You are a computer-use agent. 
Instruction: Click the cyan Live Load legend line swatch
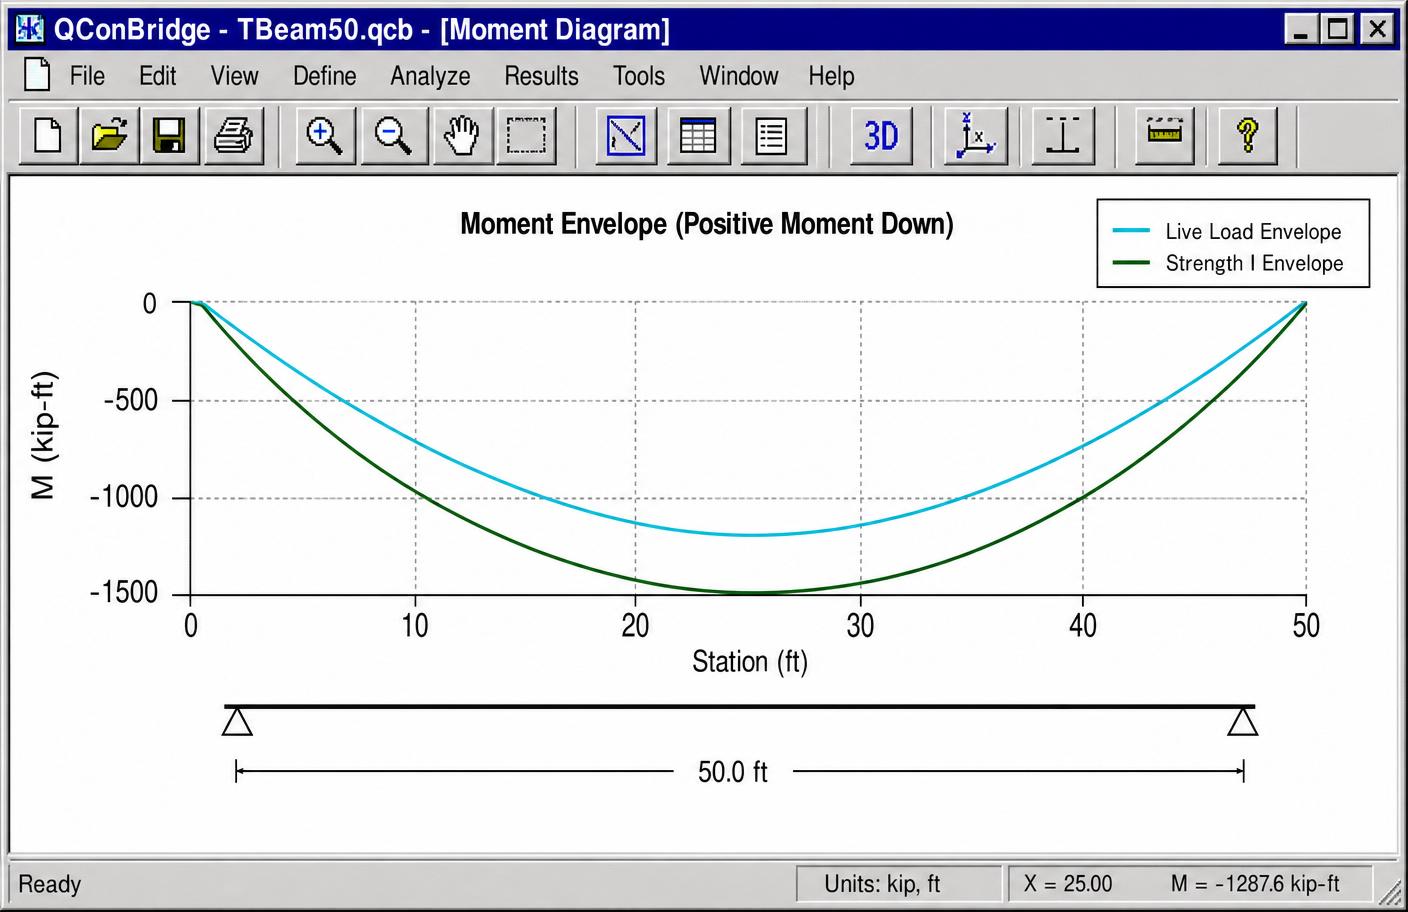tap(1132, 231)
